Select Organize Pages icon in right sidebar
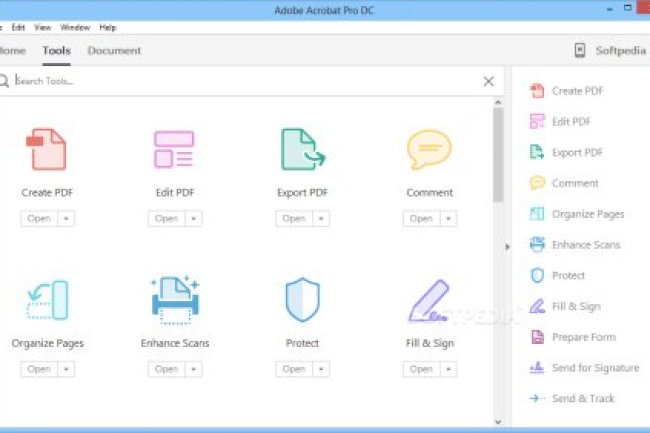Image resolution: width=650 pixels, height=433 pixels. (x=537, y=214)
